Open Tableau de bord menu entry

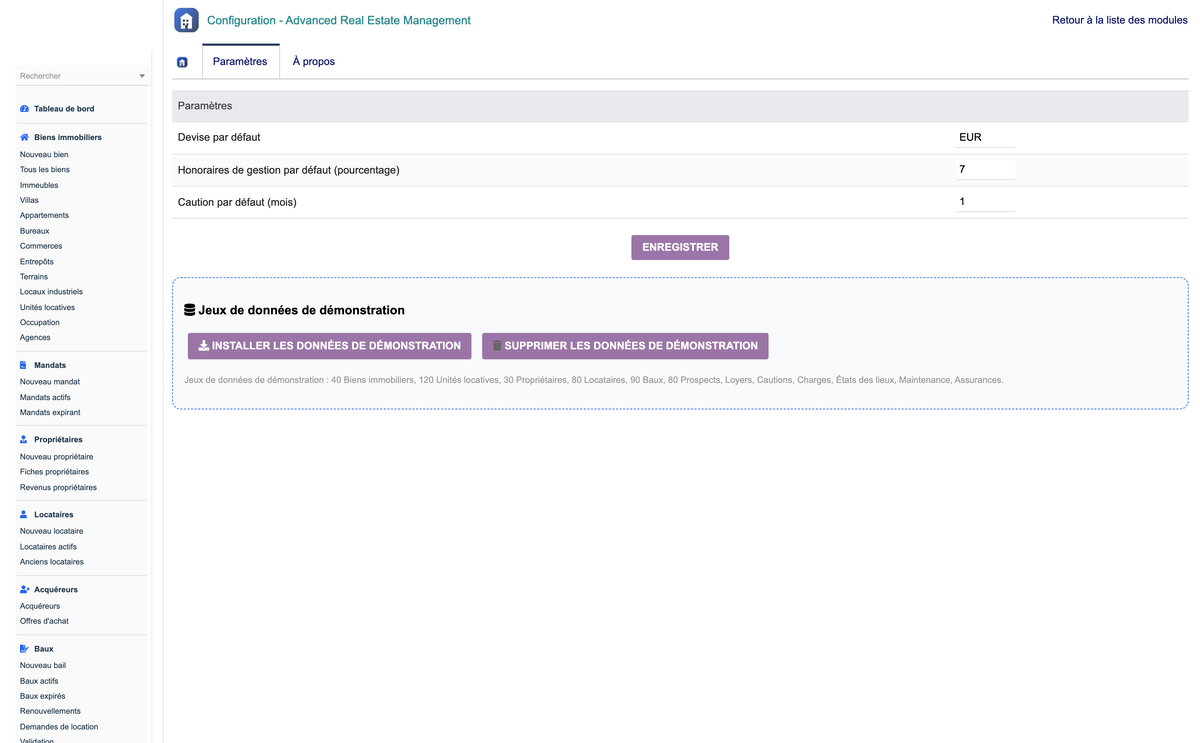click(x=64, y=108)
